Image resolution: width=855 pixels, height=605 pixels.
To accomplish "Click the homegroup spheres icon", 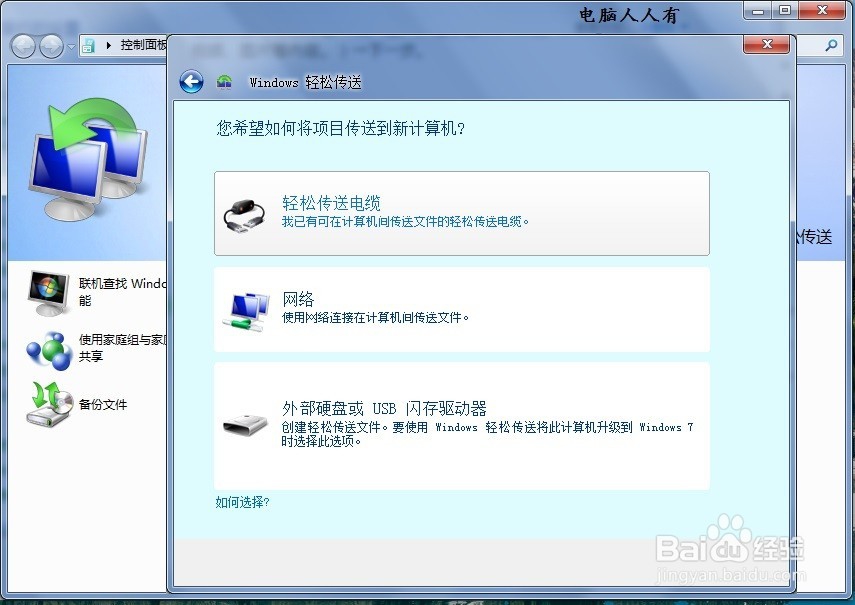I will pos(49,350).
